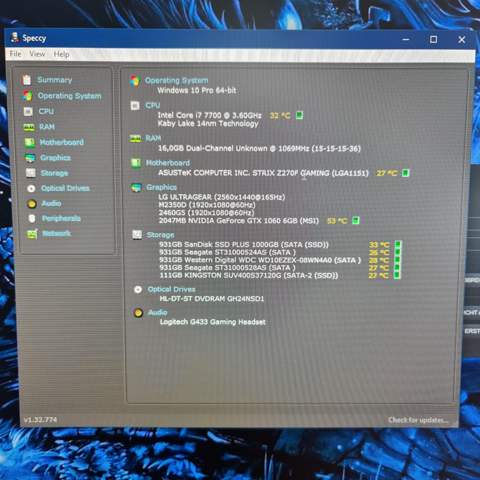
Task: Select Network icon in sidebar
Action: click(32, 234)
